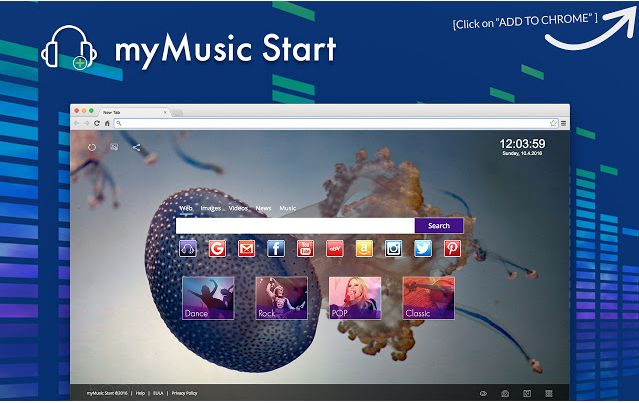Image resolution: width=639 pixels, height=403 pixels.
Task: Open the EULA footer link
Action: pyautogui.click(x=158, y=394)
